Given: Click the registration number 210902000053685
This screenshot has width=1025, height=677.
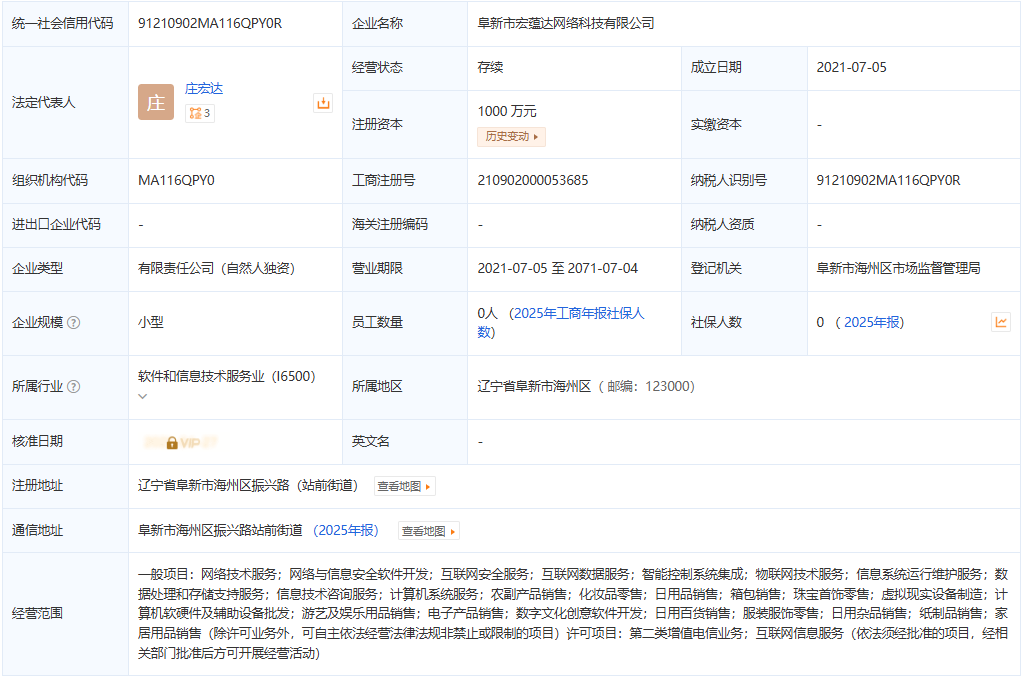Looking at the screenshot, I should tap(533, 180).
